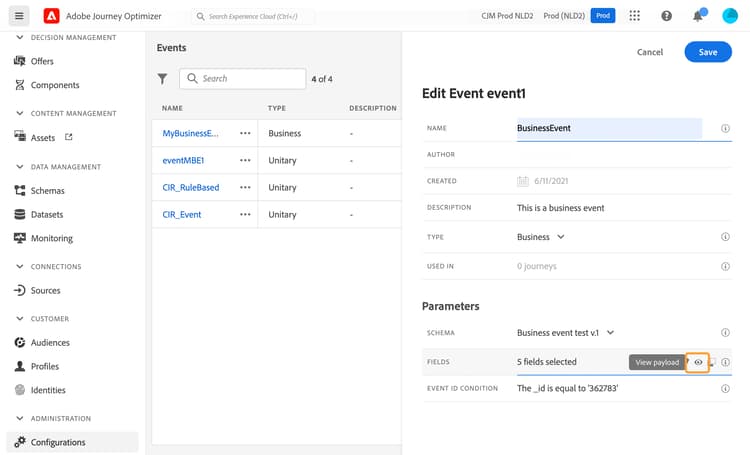Click the info icon beside Name field
The image size is (750, 455).
(725, 128)
